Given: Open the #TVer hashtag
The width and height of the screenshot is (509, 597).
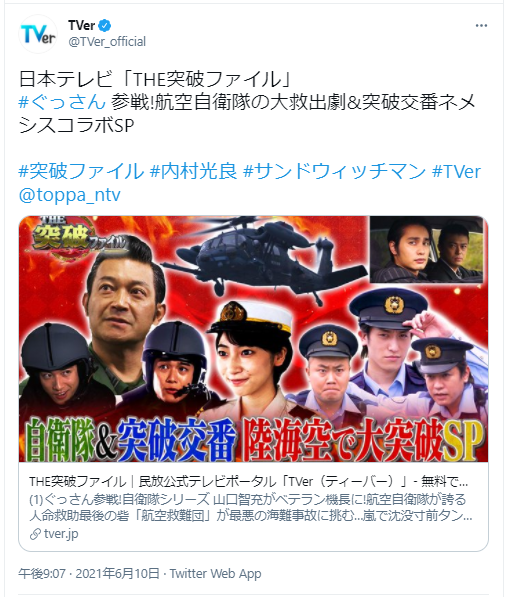Looking at the screenshot, I should pyautogui.click(x=456, y=171).
